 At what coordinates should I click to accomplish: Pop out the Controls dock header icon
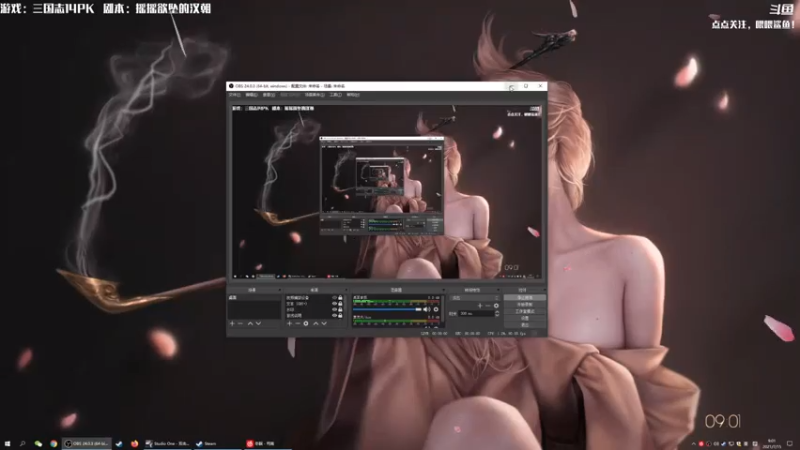tap(545, 290)
